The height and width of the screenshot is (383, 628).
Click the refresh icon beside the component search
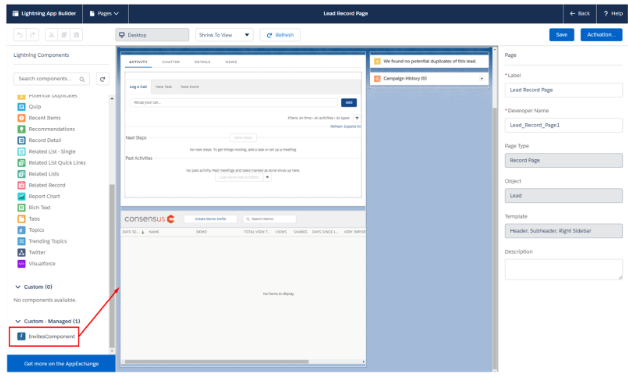(103, 79)
